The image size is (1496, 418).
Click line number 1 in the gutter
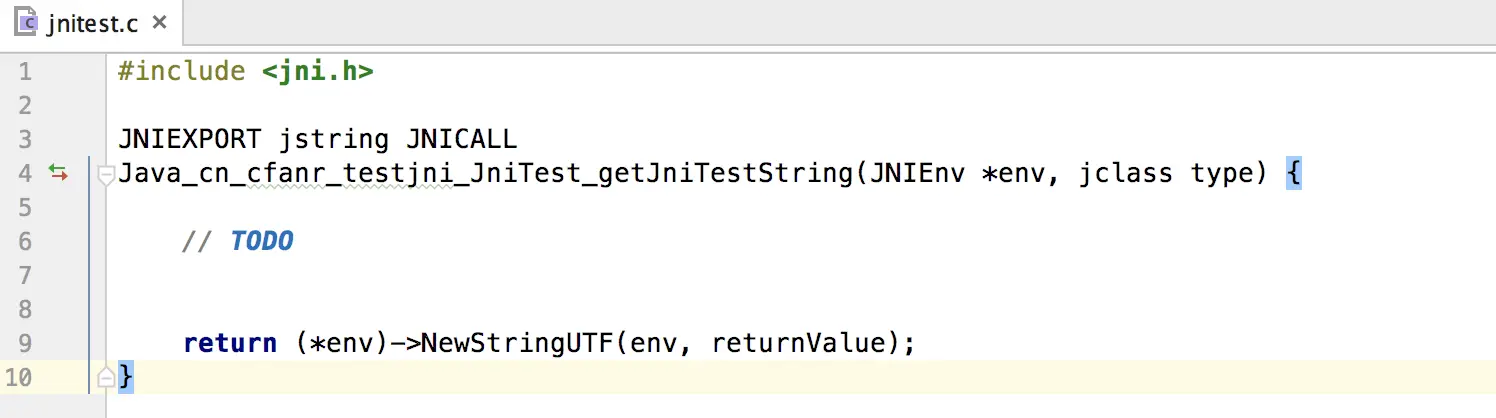tap(25, 72)
